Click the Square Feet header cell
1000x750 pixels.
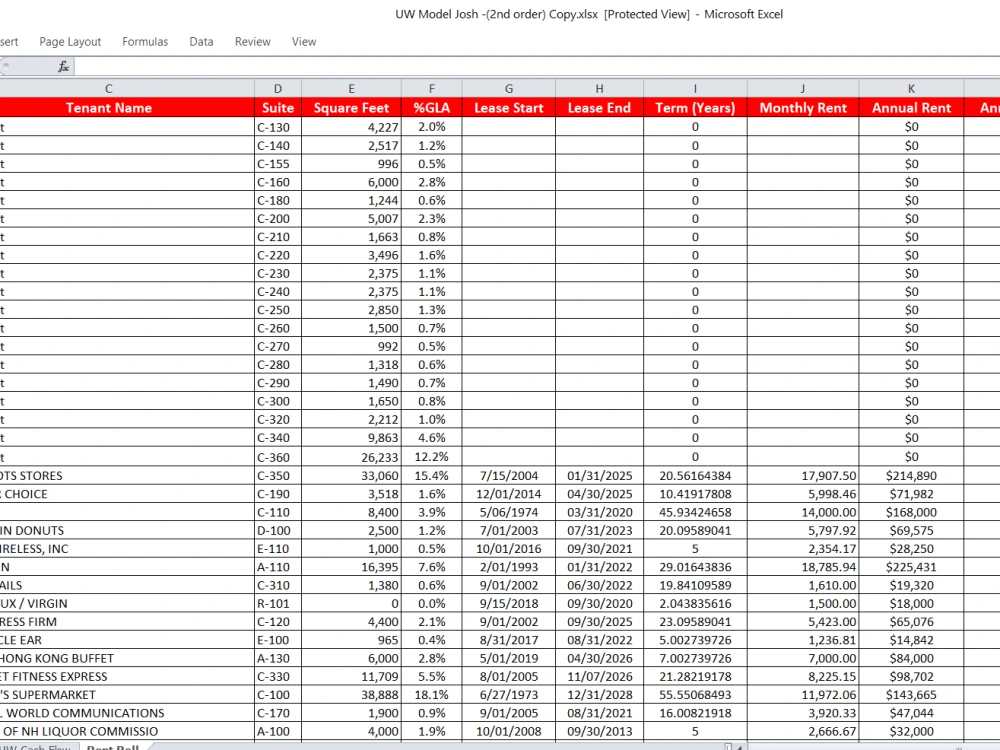[x=351, y=108]
